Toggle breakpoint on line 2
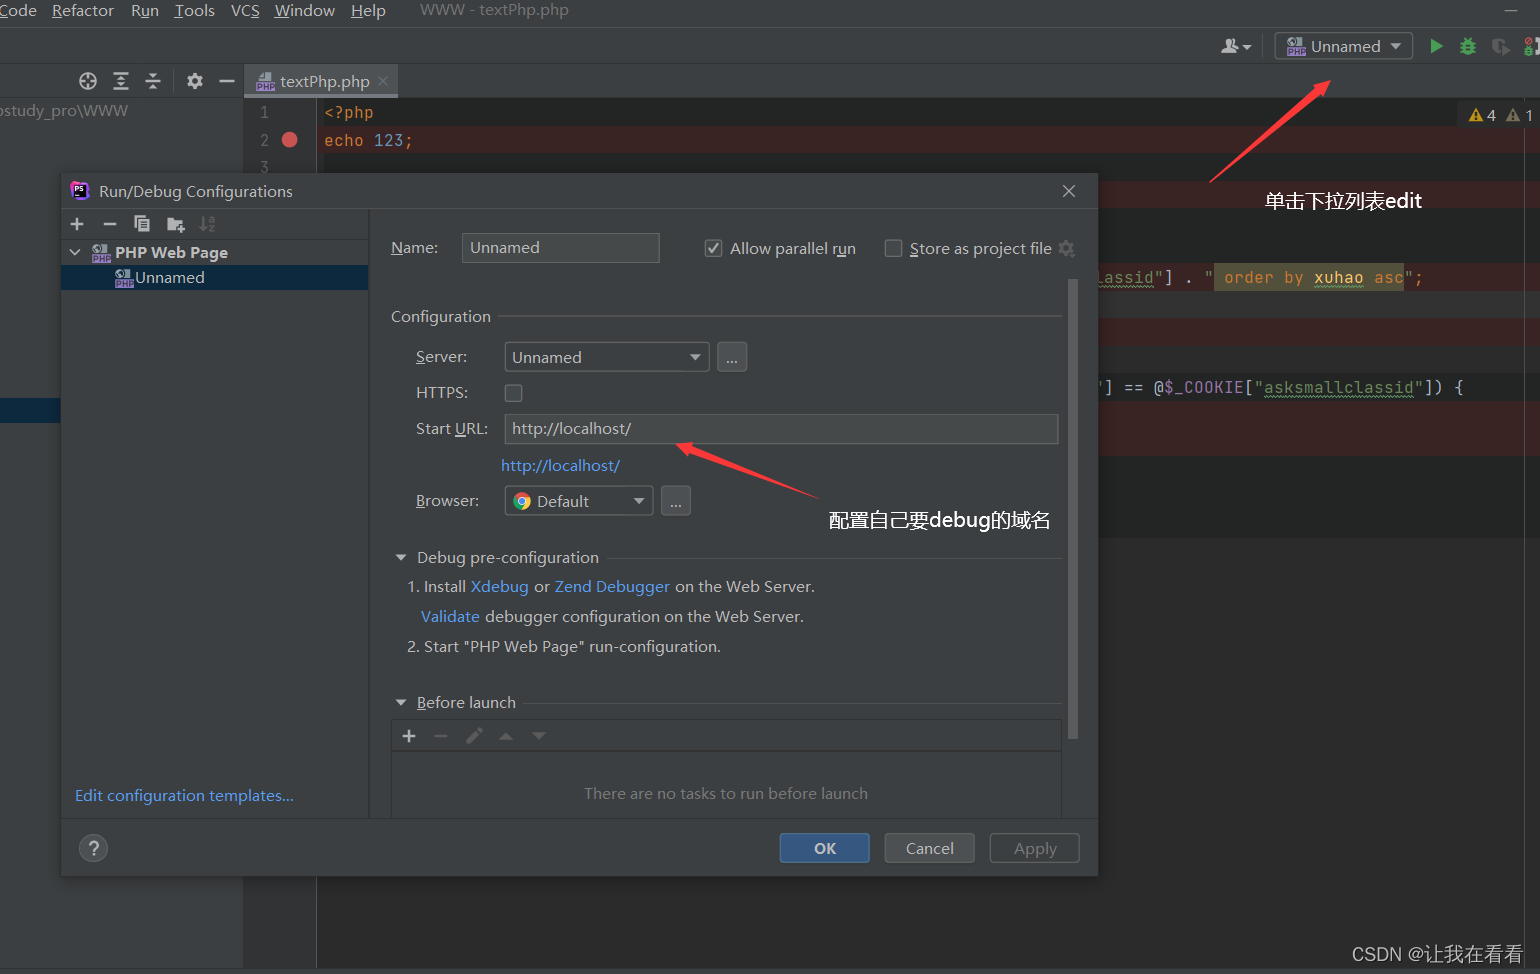This screenshot has width=1540, height=974. tap(290, 140)
